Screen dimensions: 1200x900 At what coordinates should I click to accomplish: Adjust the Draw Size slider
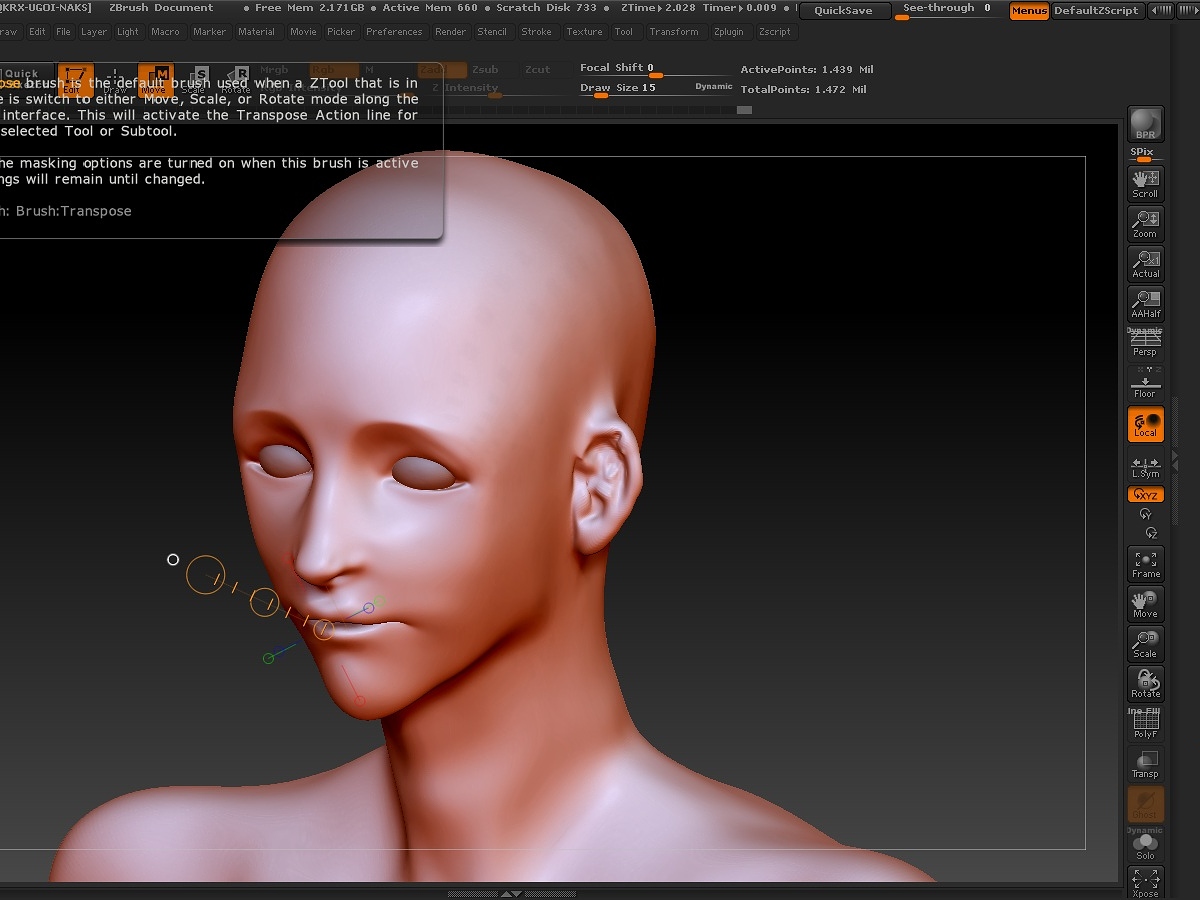[655, 89]
